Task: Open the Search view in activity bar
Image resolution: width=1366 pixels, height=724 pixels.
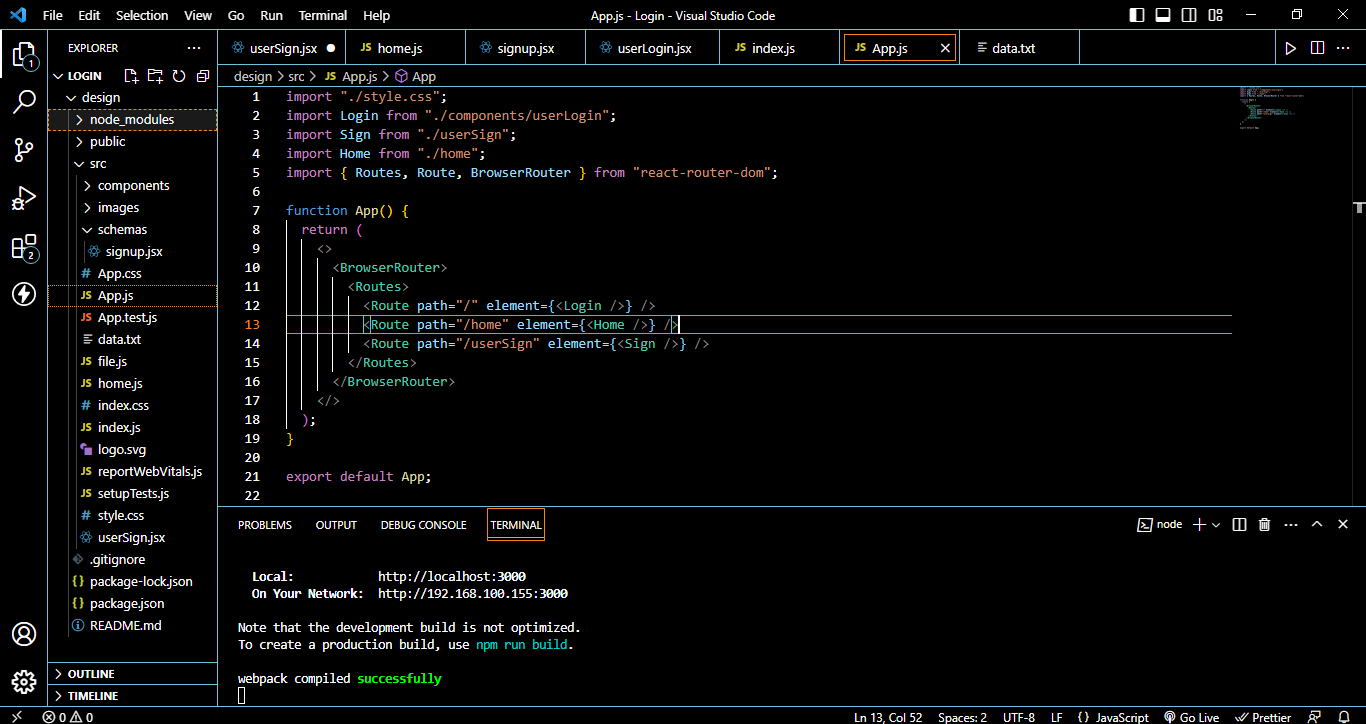Action: click(x=24, y=102)
